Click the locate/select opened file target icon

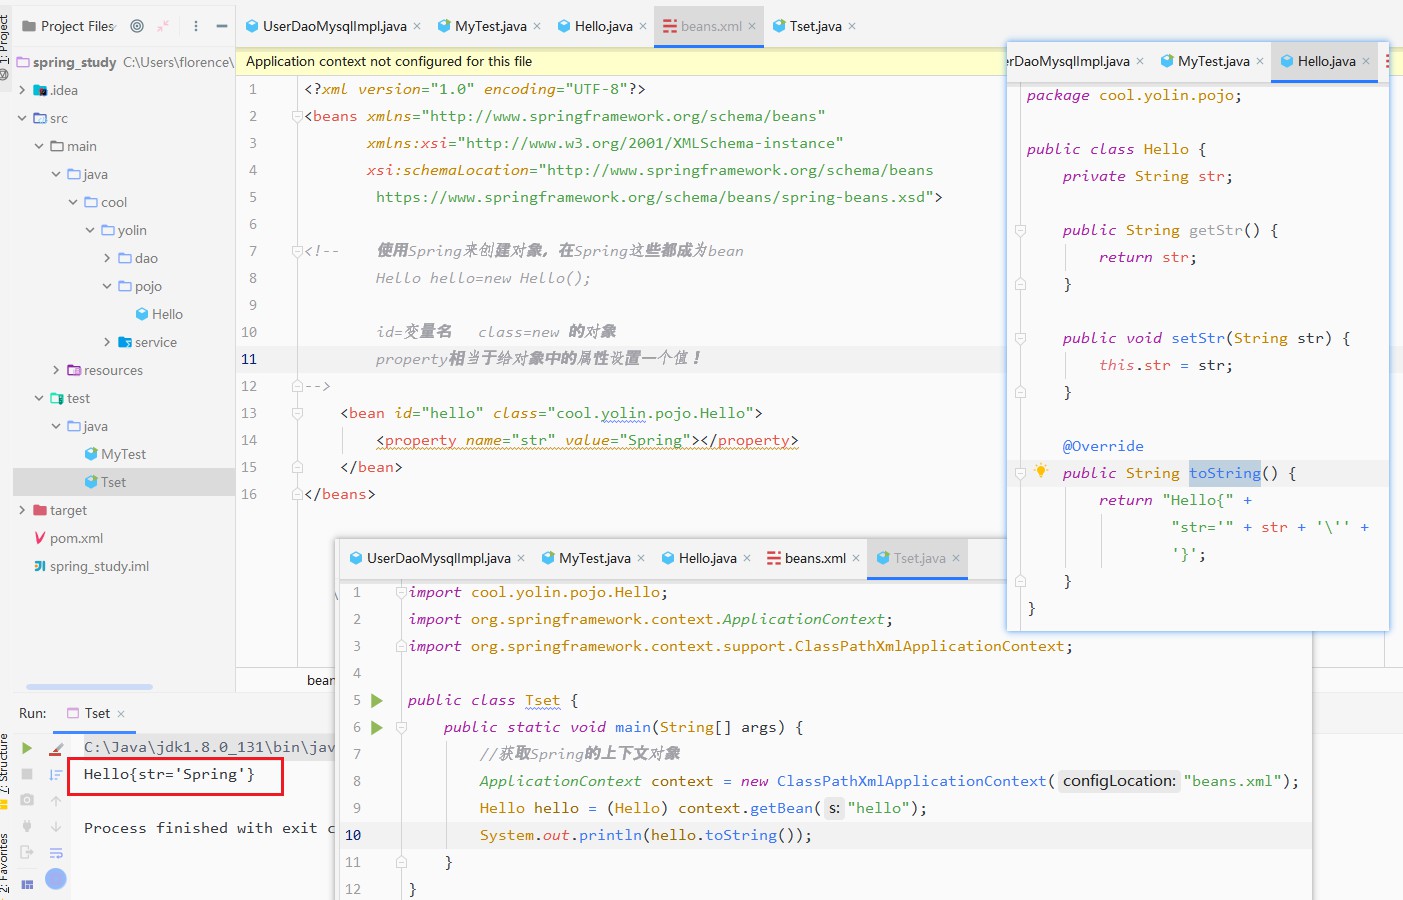pos(137,26)
